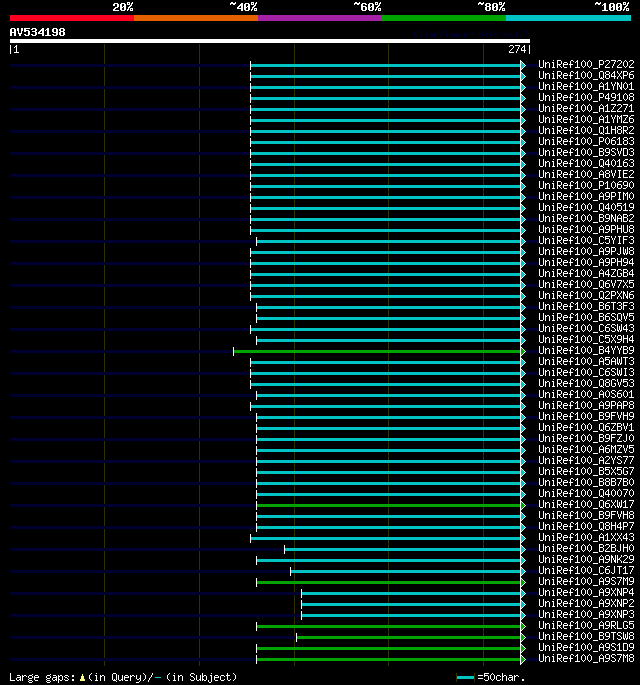Click end arrow of UniRef100_B4YYB9 alignment
This screenshot has height=685, width=640.
pos(523,351)
